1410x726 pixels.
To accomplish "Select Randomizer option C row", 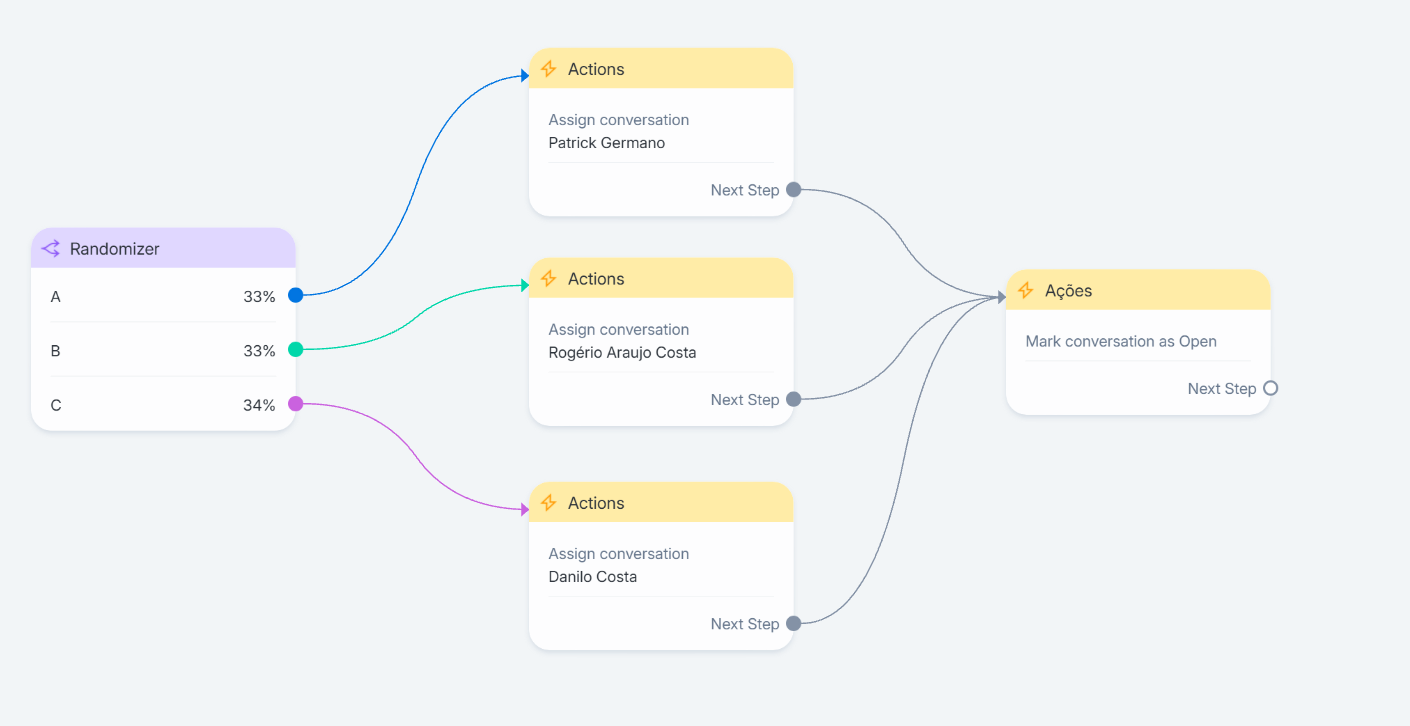I will tap(163, 404).
